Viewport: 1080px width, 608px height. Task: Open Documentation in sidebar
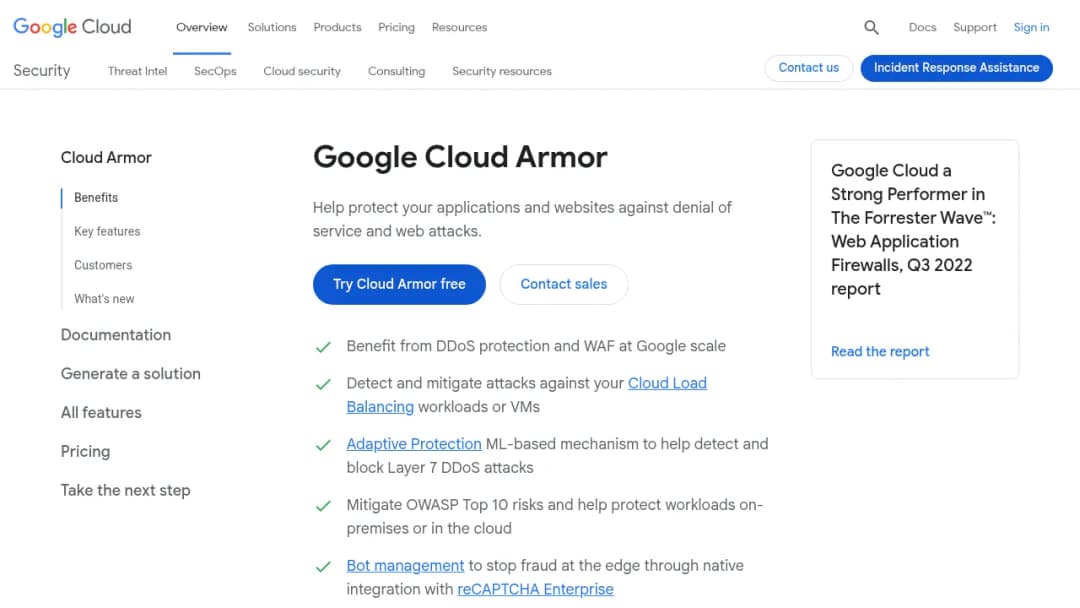[116, 335]
